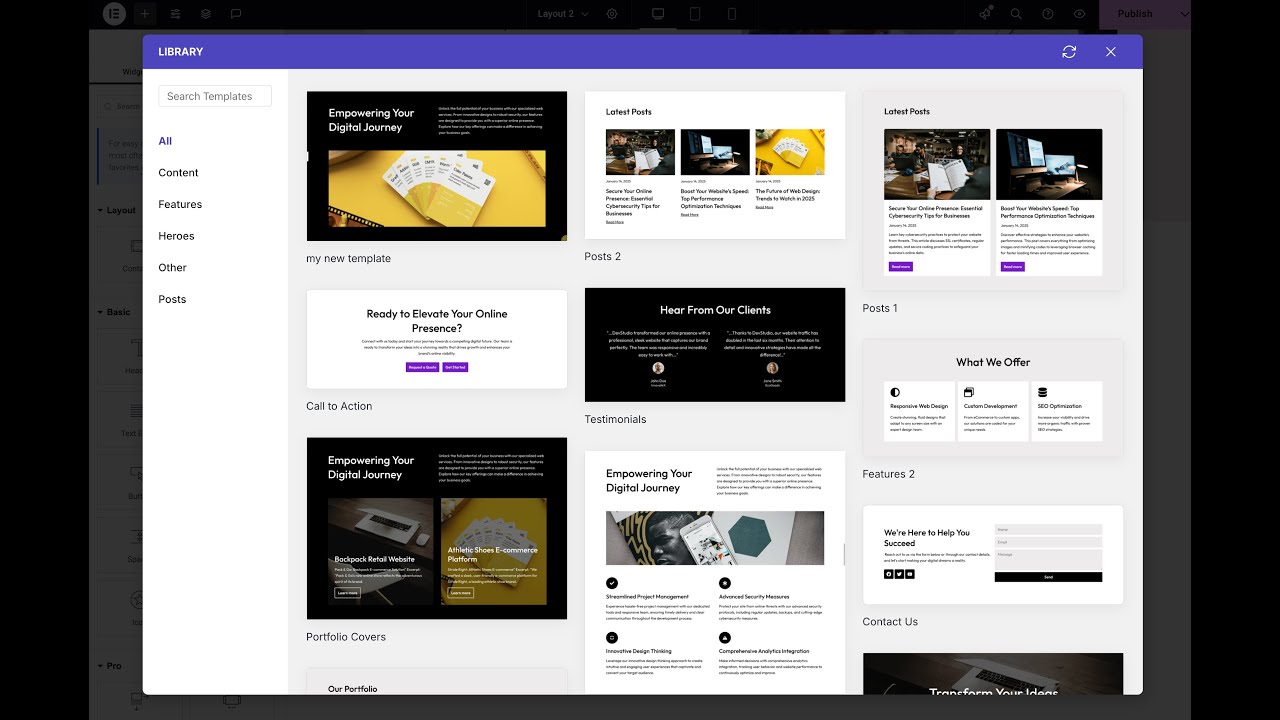Open the Layout 2 document dropdown

point(563,14)
